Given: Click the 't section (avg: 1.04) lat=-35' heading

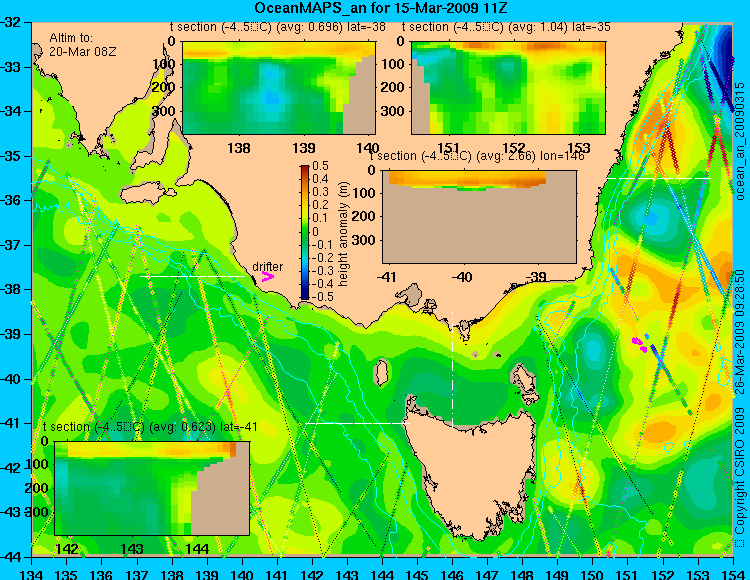Looking at the screenshot, I should coord(506,27).
